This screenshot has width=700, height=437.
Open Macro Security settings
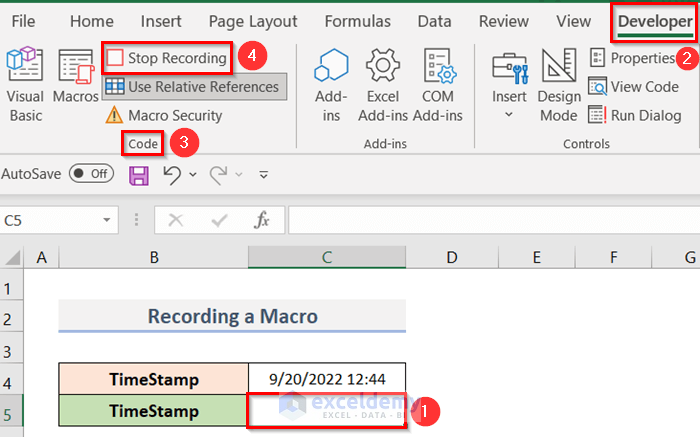point(164,116)
